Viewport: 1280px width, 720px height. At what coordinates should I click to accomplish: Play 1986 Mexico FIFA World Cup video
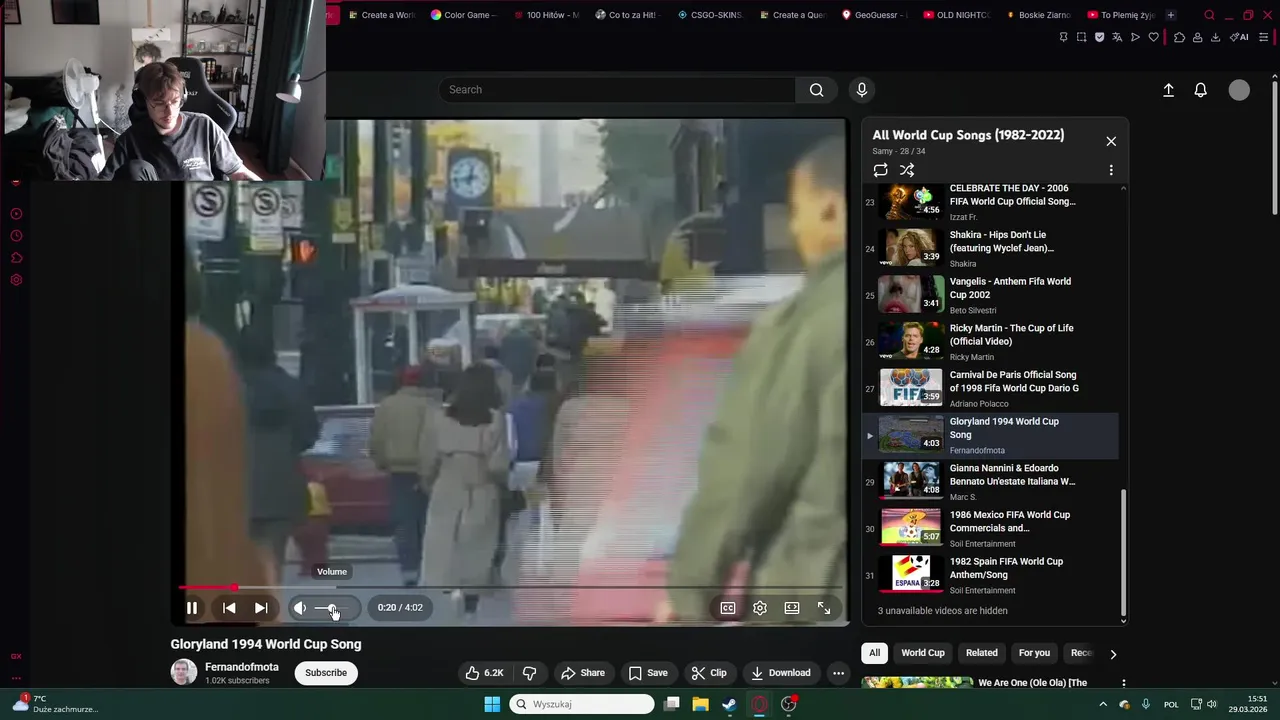(x=990, y=529)
